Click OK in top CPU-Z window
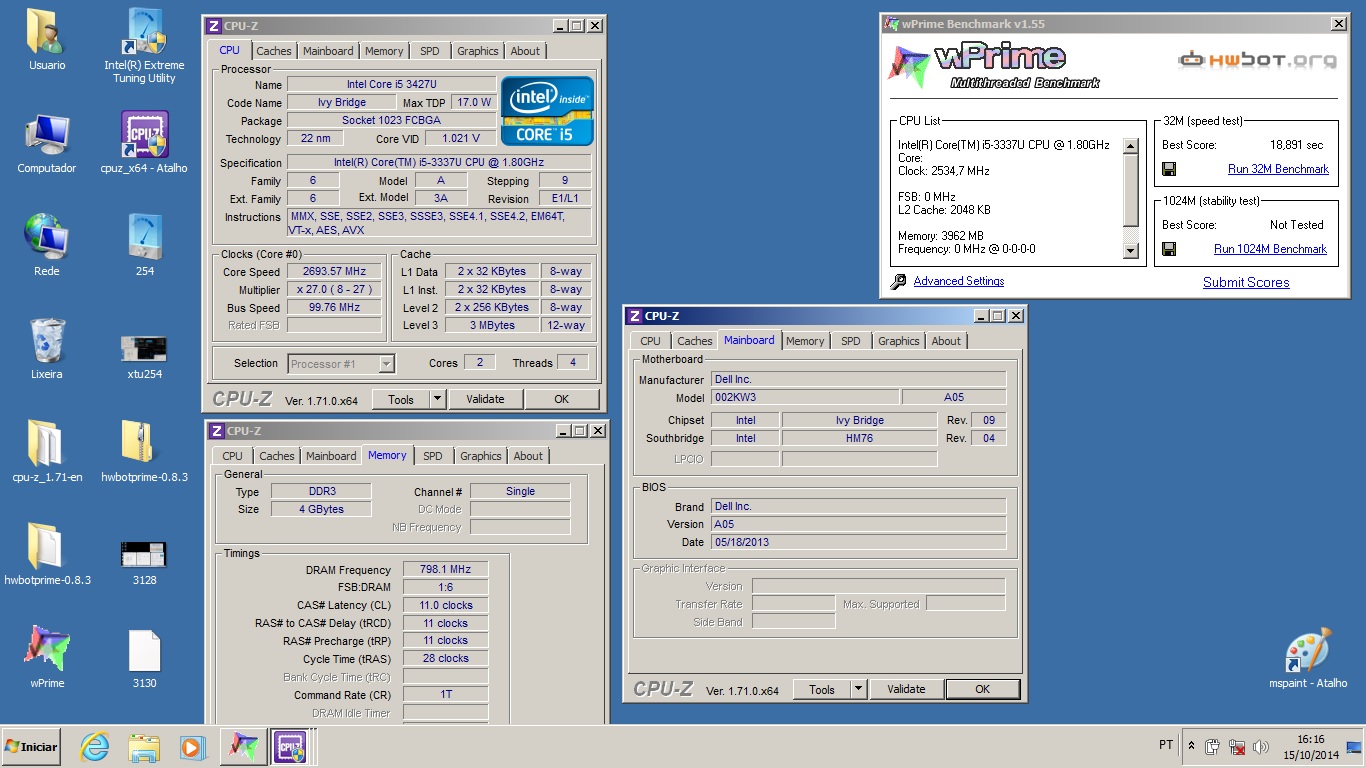 pyautogui.click(x=562, y=399)
